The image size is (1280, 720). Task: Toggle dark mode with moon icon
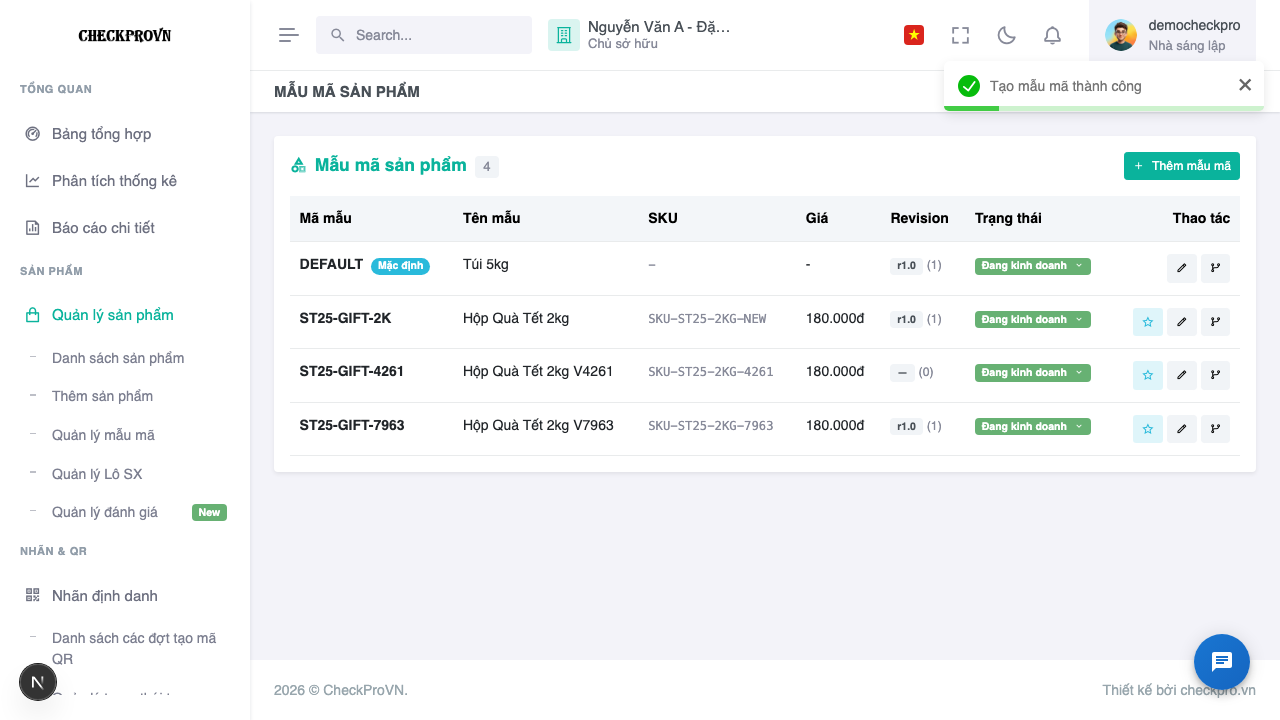pyautogui.click(x=1007, y=35)
